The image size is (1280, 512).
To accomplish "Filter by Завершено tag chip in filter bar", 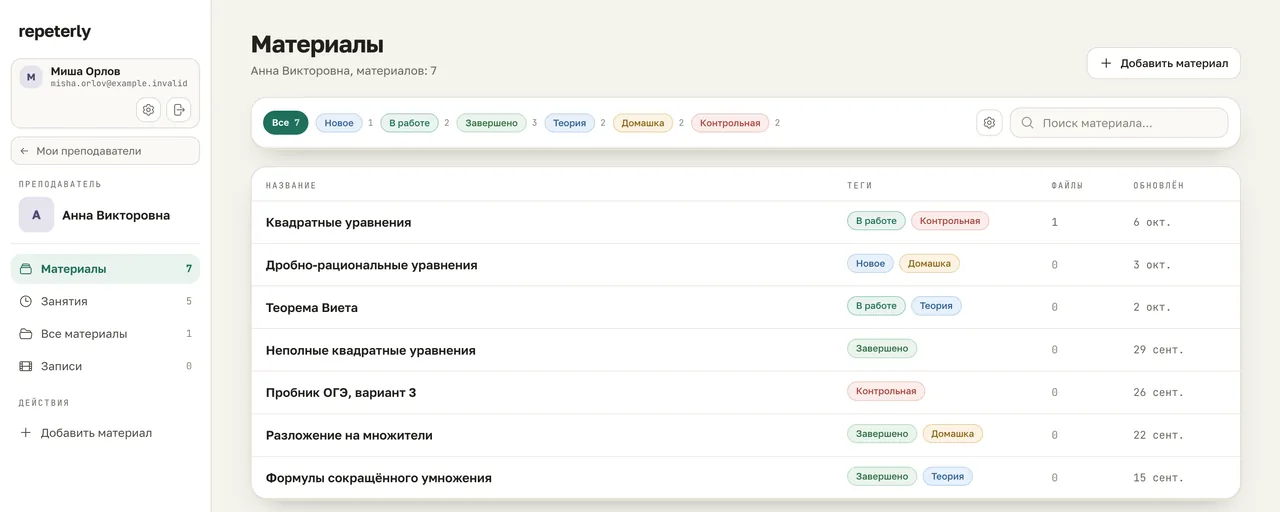I will pos(491,123).
